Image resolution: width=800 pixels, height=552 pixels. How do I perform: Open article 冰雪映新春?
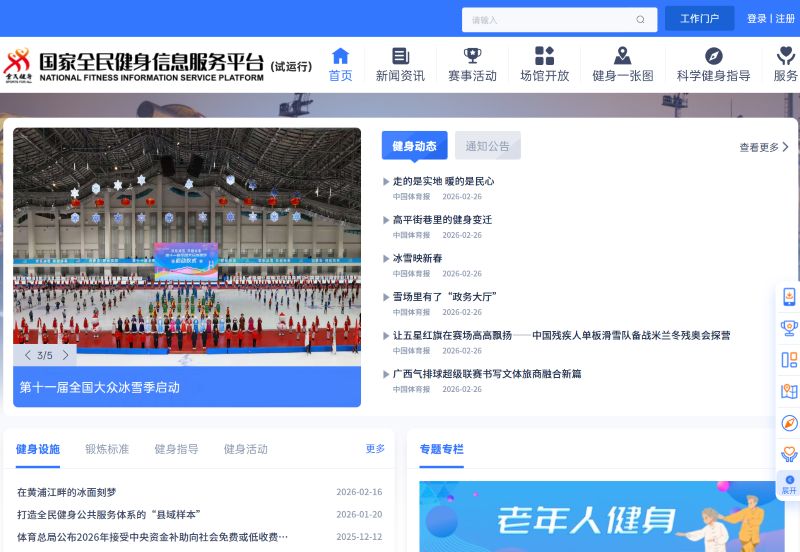(417, 258)
